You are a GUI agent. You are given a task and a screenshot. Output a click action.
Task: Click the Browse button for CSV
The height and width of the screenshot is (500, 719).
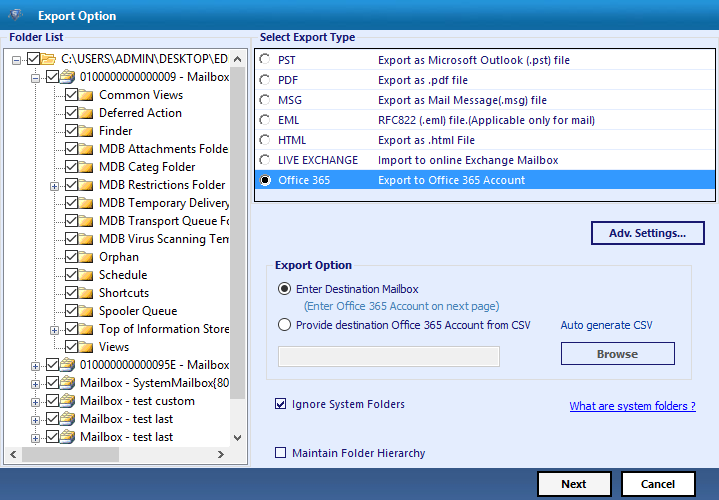[x=618, y=354]
